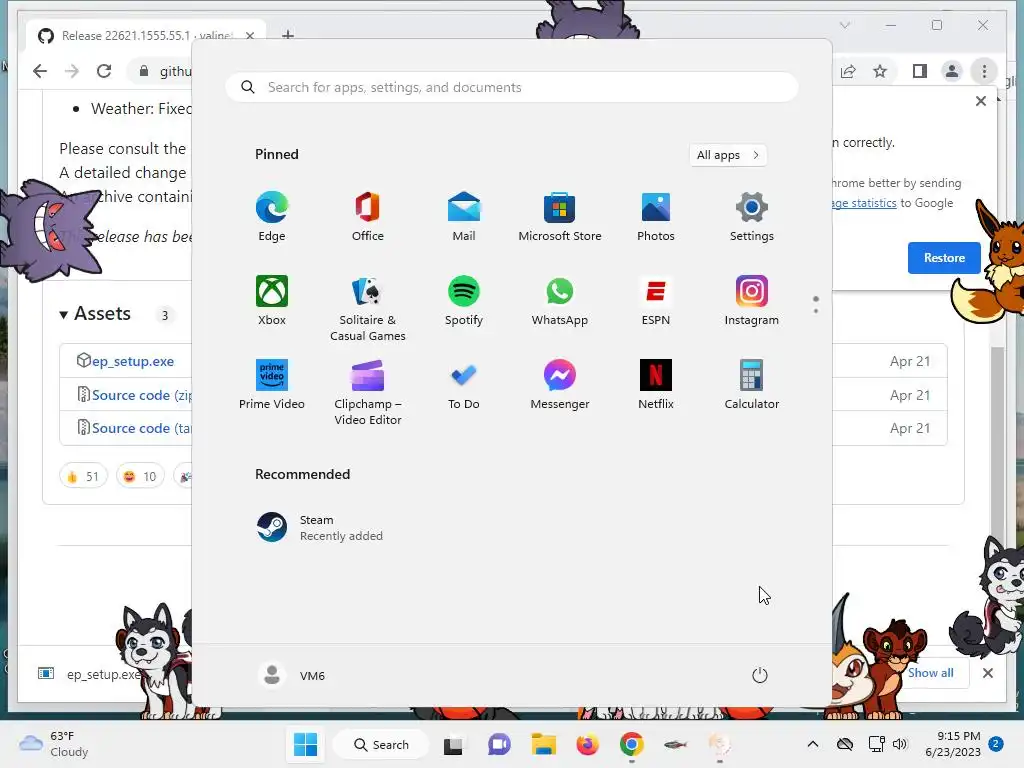The height and width of the screenshot is (768, 1024).
Task: Open Chrome's three-dot menu
Action: pyautogui.click(x=984, y=71)
